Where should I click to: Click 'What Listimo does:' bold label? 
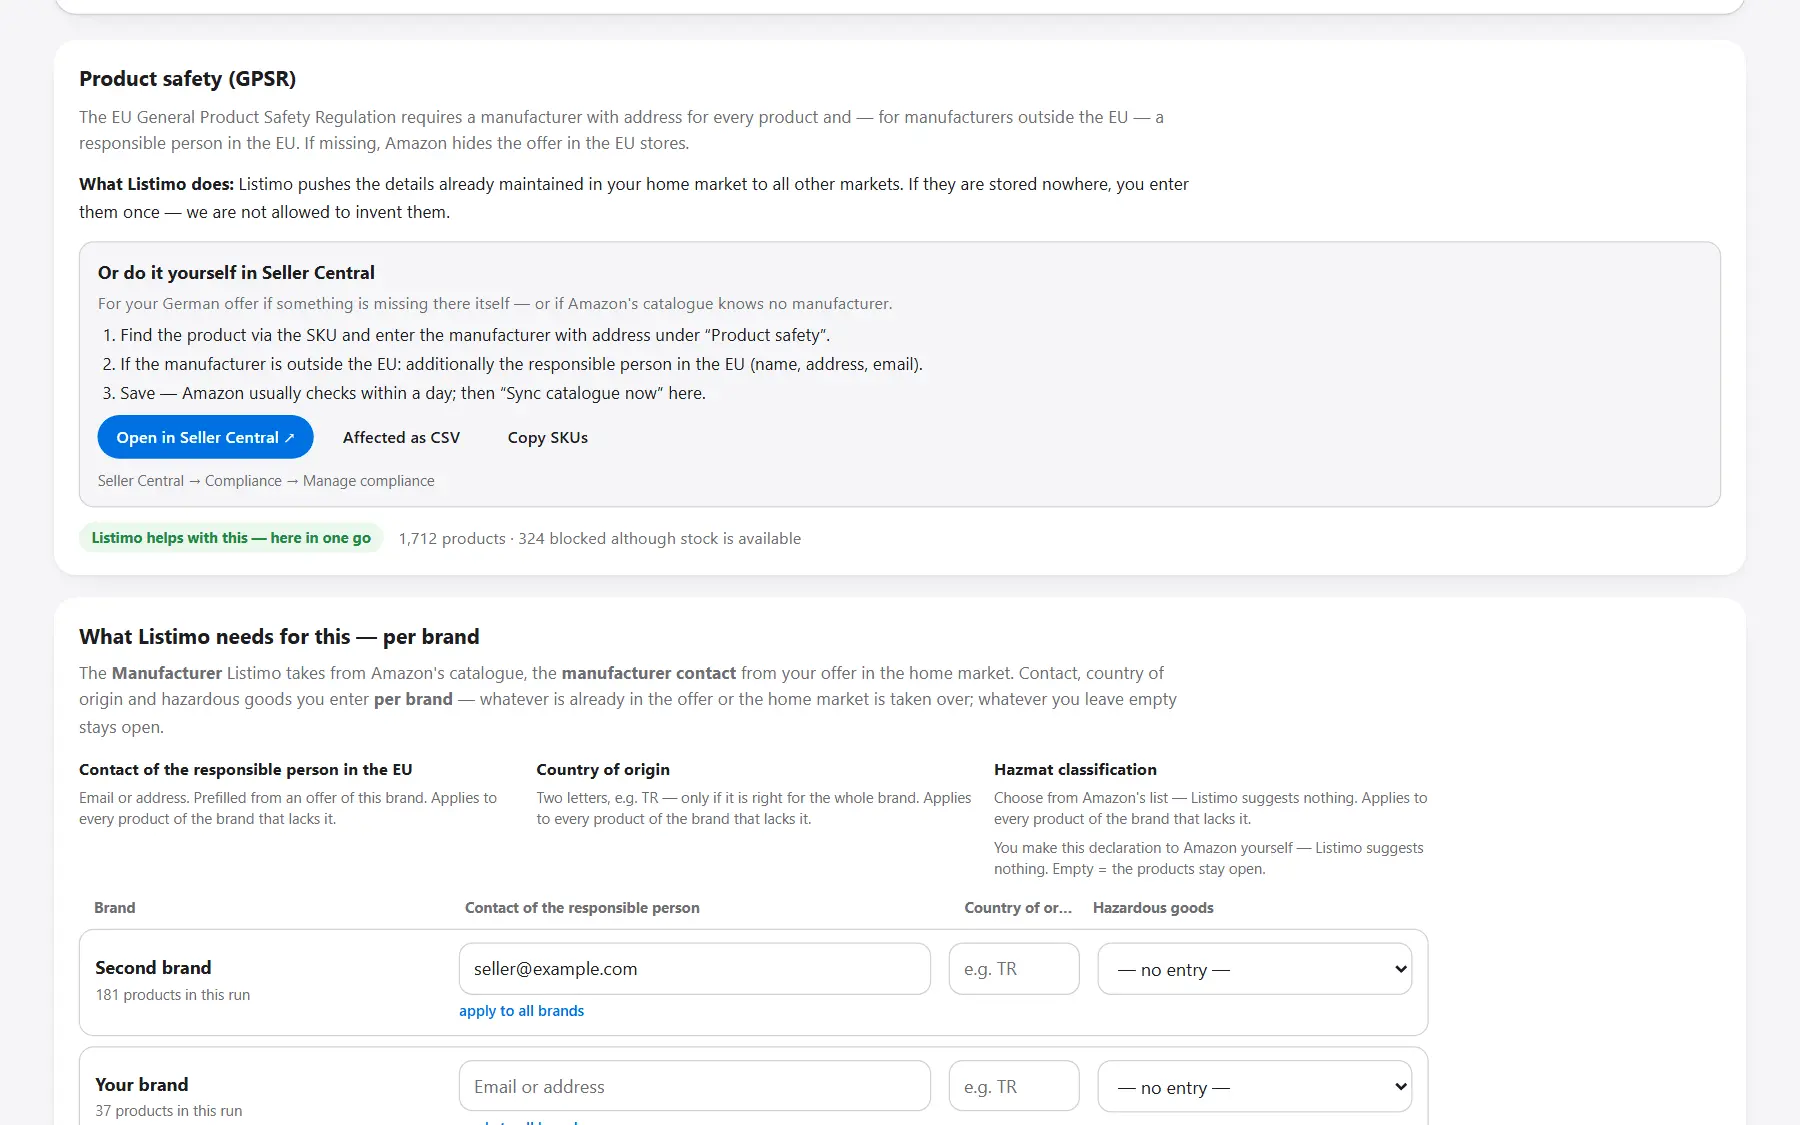pyautogui.click(x=157, y=184)
